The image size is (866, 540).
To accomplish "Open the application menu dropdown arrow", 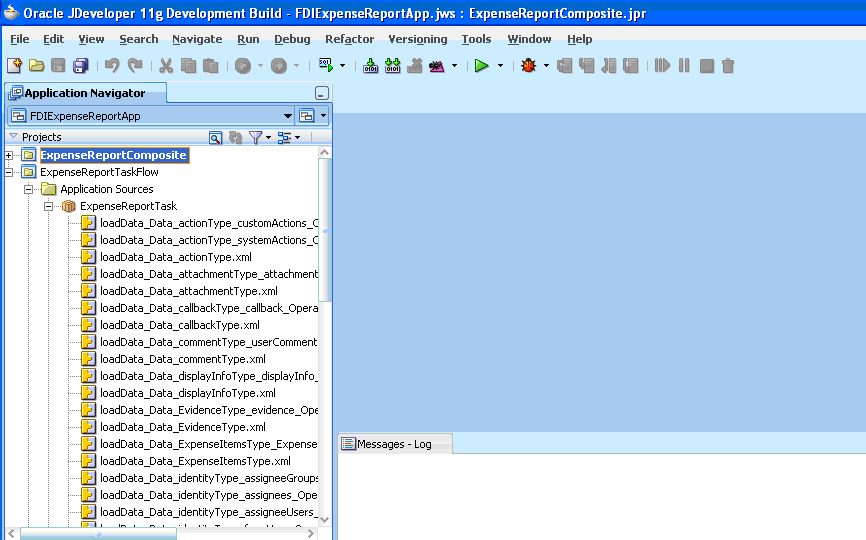I will (323, 116).
